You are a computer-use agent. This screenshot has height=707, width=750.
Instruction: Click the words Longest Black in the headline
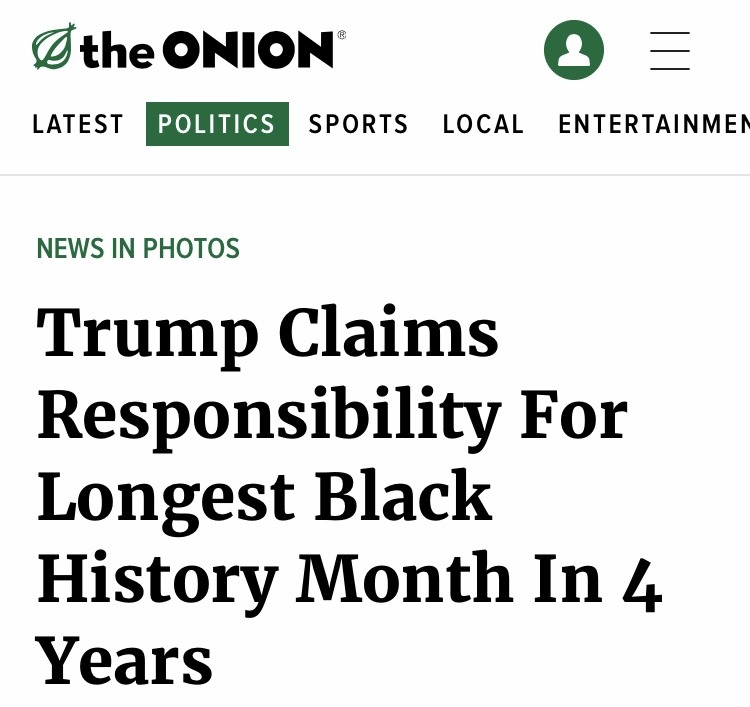tap(264, 497)
